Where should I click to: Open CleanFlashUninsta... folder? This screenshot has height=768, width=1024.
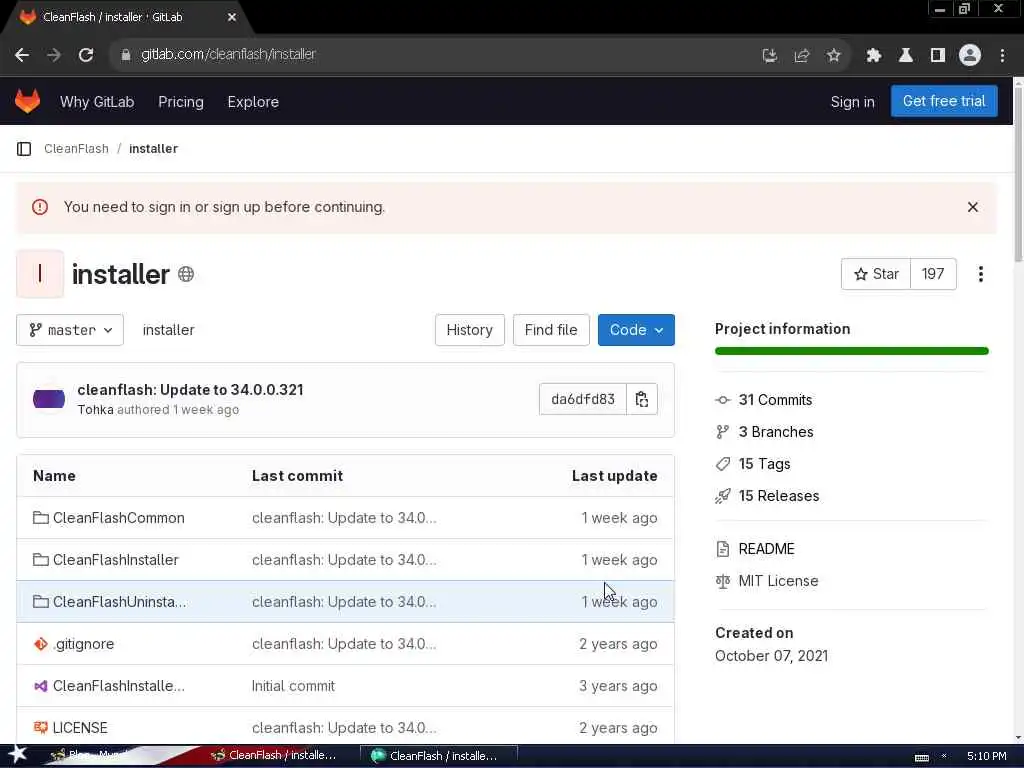(120, 601)
